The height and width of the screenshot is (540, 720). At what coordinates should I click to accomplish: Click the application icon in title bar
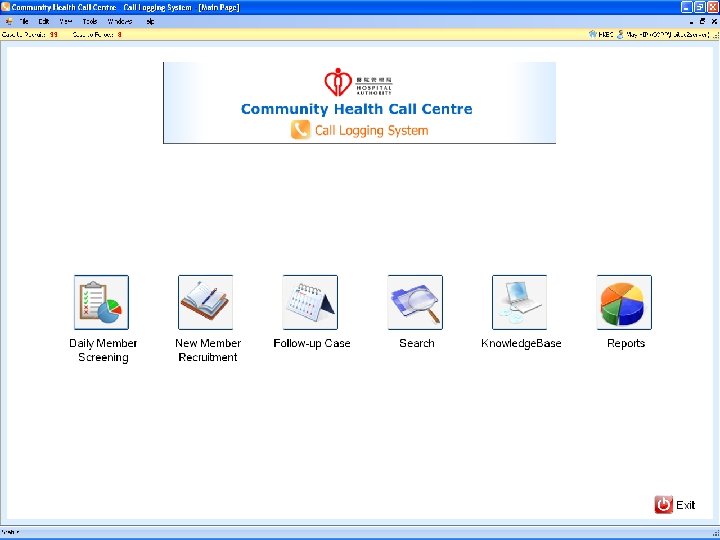point(6,7)
